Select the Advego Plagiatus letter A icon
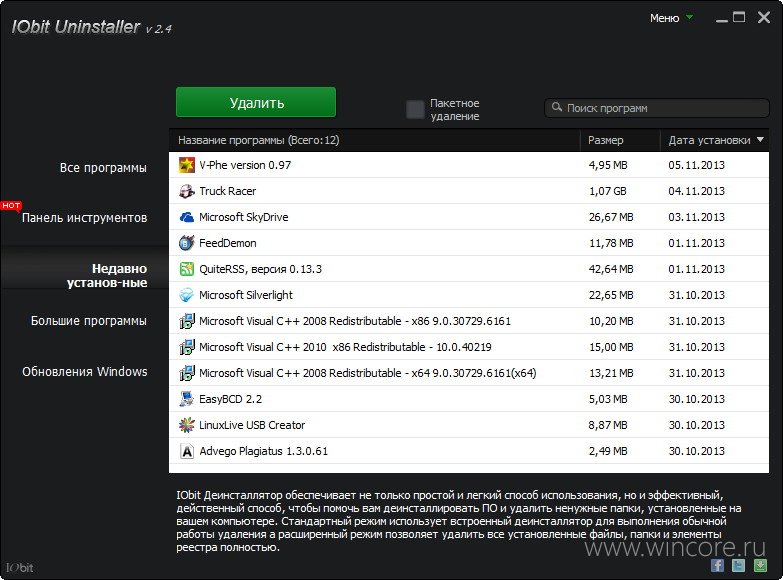783x580 pixels. pyautogui.click(x=186, y=451)
